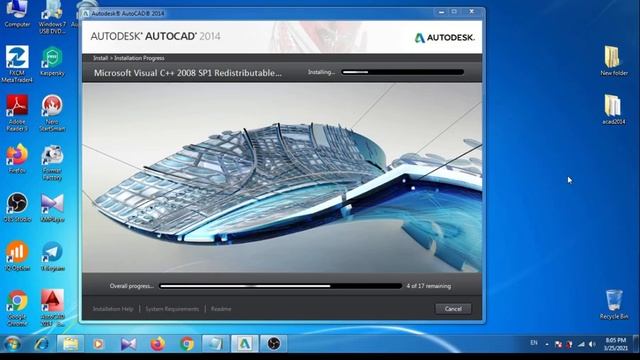Open the Recycle Bin
This screenshot has height=360, width=640.
(614, 304)
